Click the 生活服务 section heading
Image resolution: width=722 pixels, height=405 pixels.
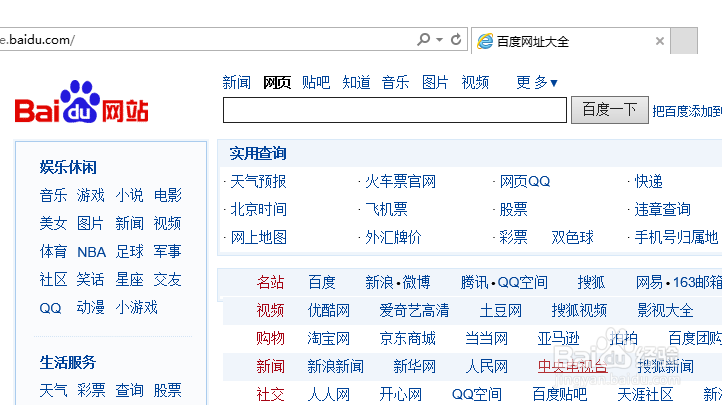coord(68,363)
